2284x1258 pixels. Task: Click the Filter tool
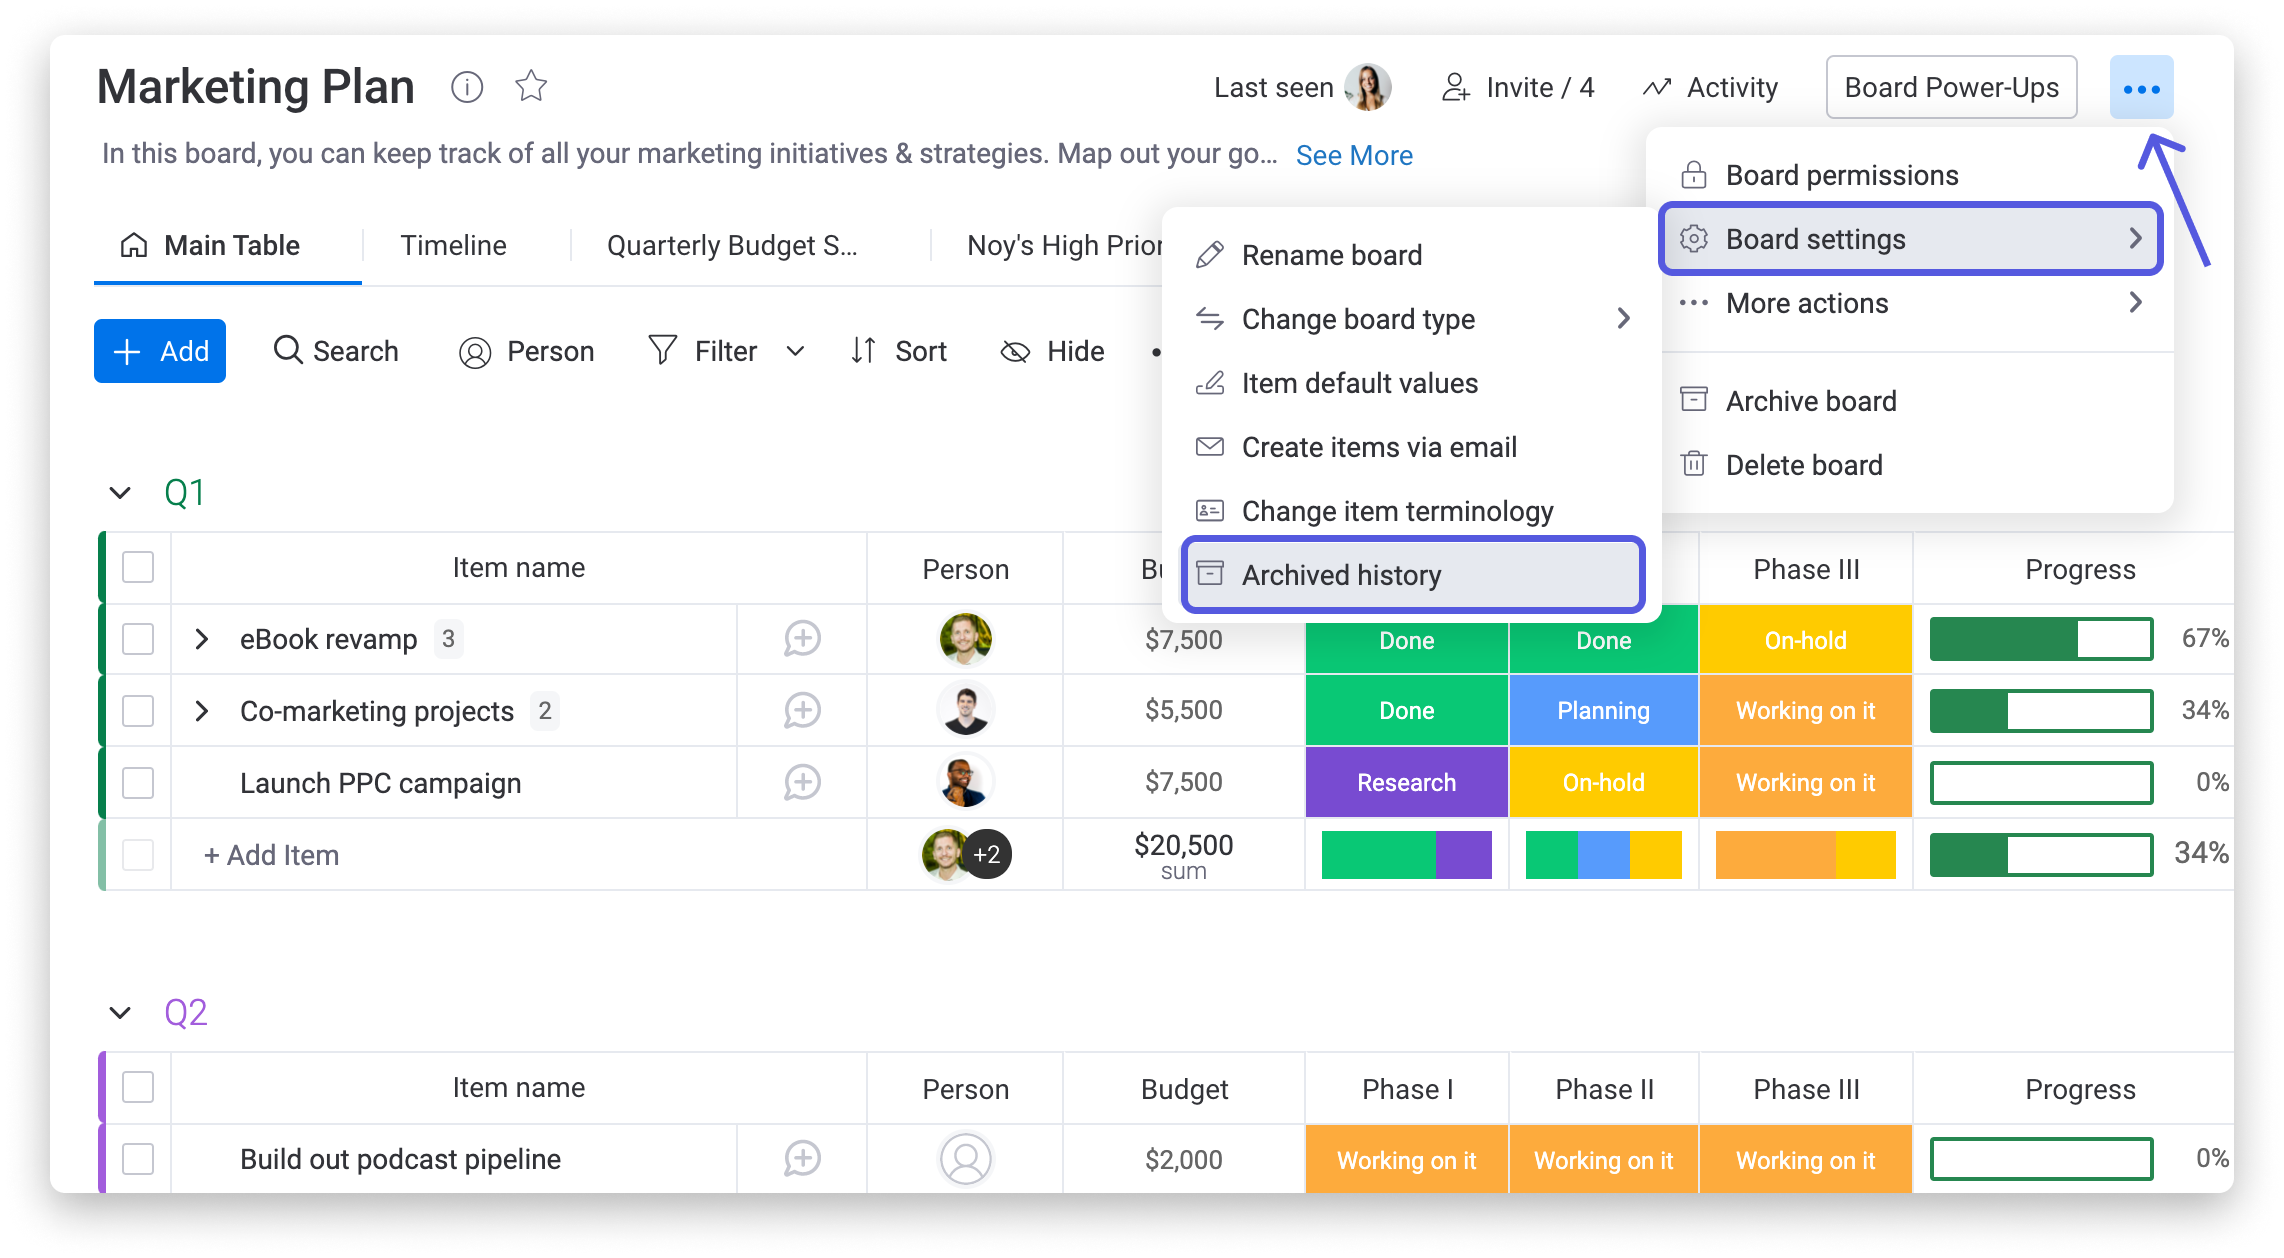click(703, 351)
